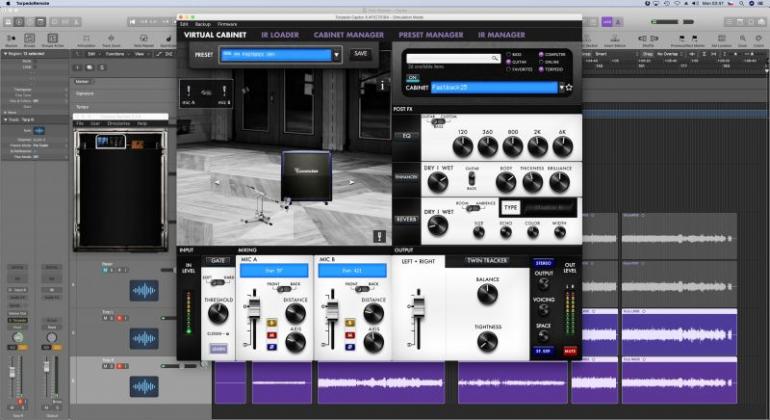Viewport: 770px width, 420px height.
Task: Switch to the IR Loader tab
Action: coord(279,35)
